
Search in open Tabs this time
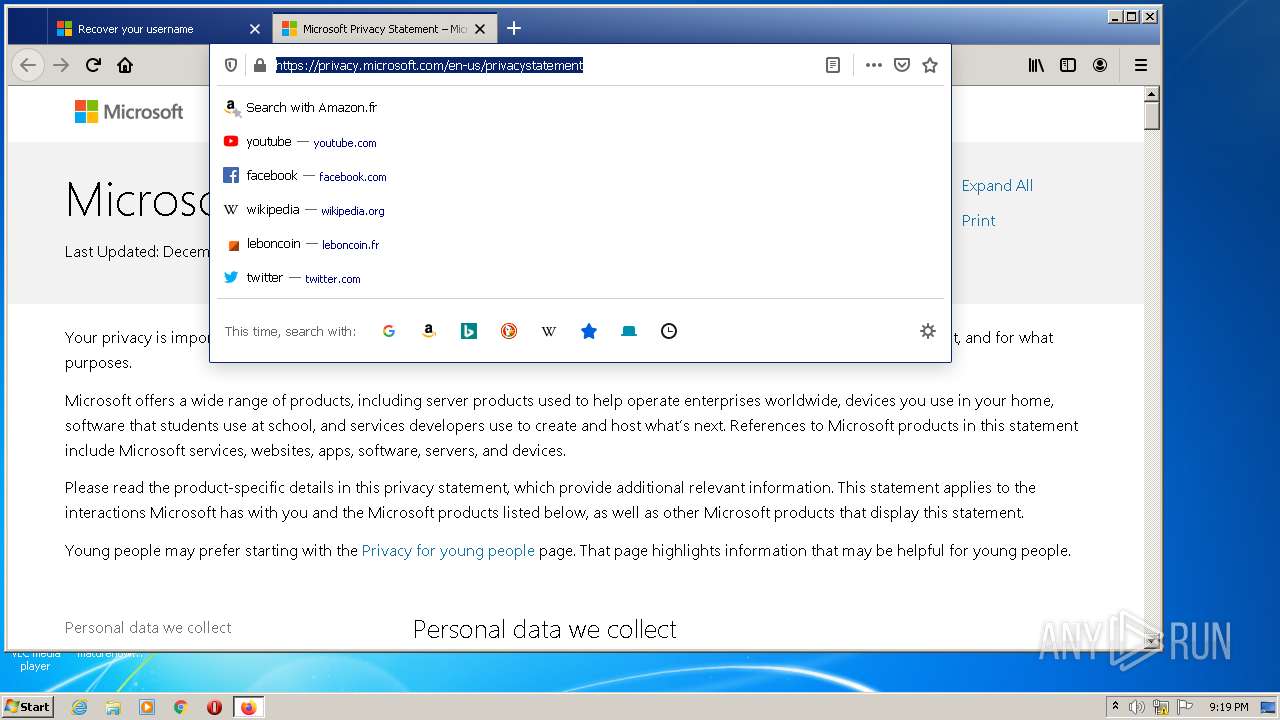tap(629, 331)
